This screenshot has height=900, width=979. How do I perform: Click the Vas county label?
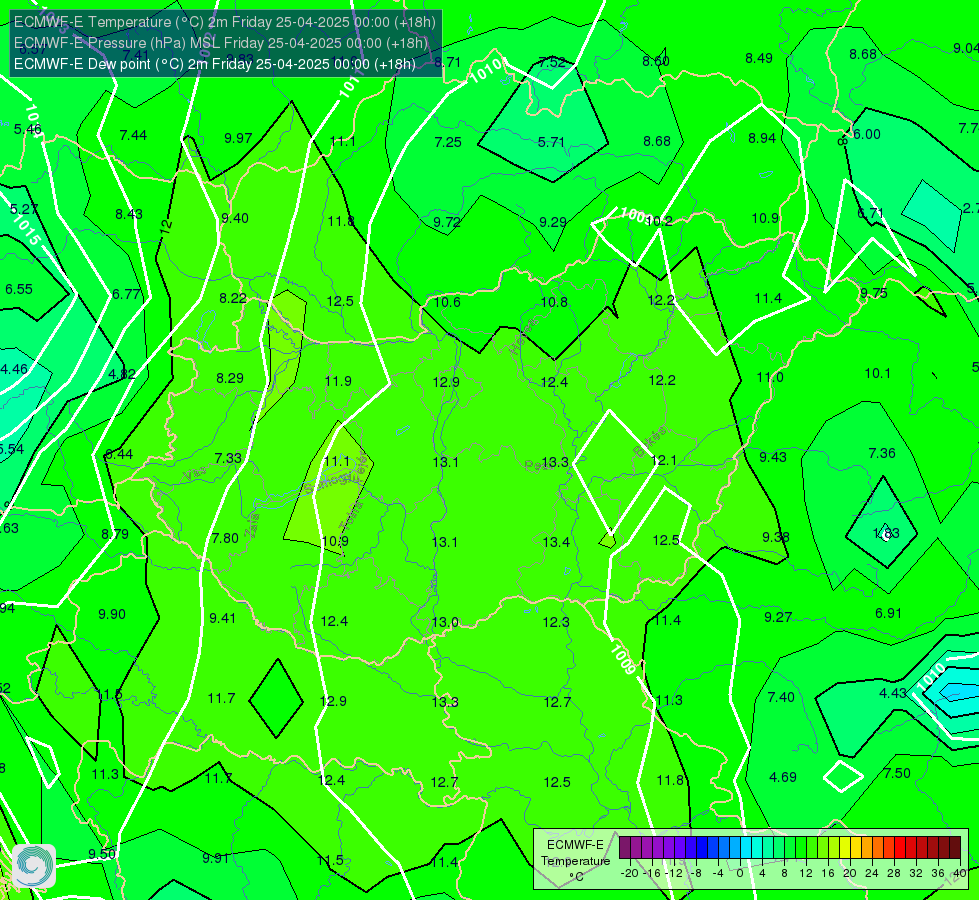195,474
